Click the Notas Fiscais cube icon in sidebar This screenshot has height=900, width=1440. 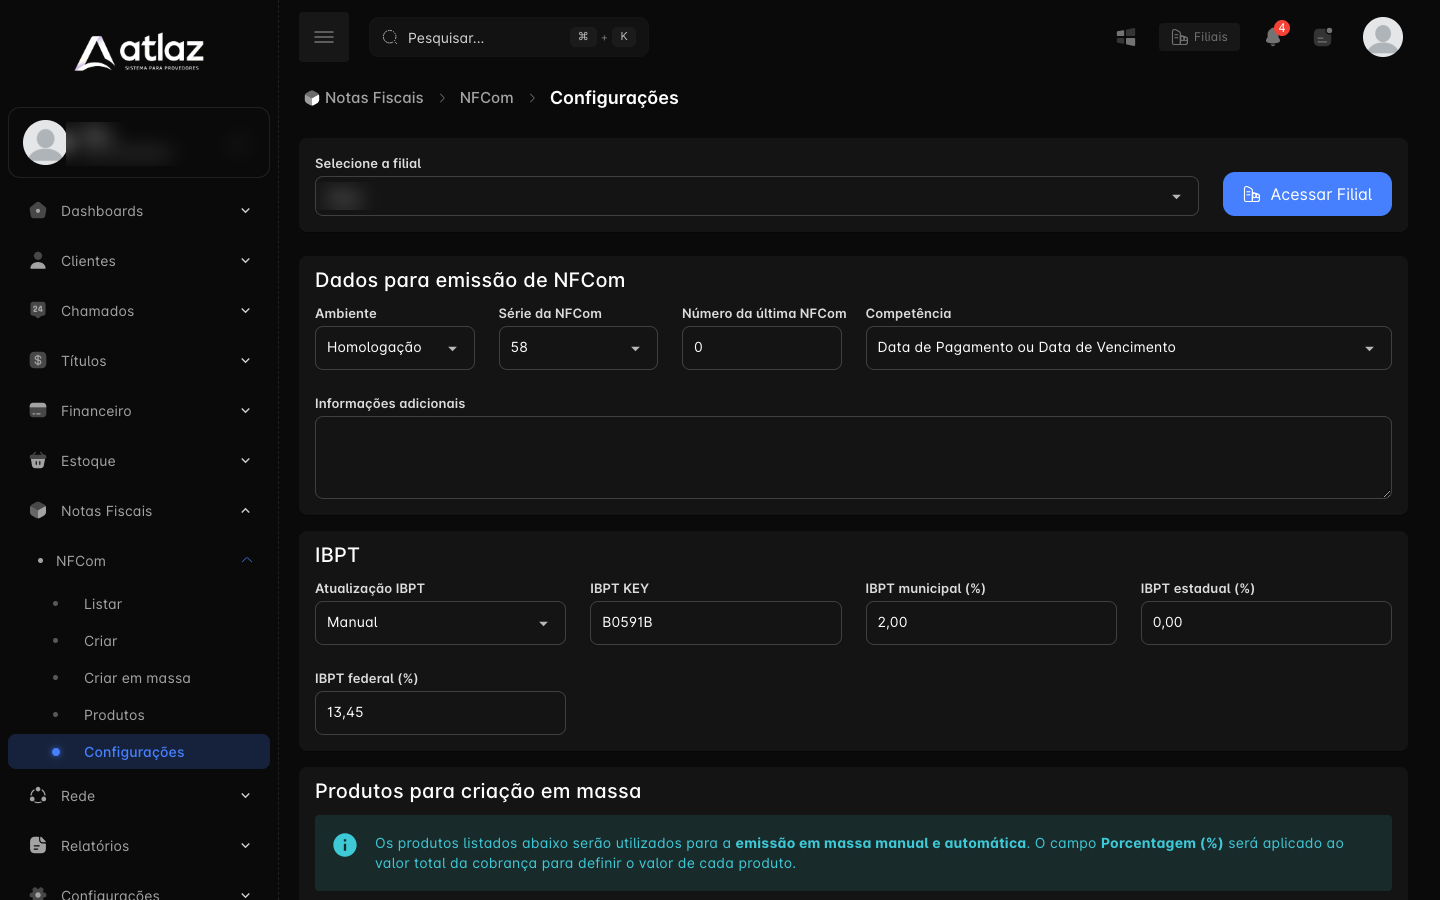tap(38, 510)
